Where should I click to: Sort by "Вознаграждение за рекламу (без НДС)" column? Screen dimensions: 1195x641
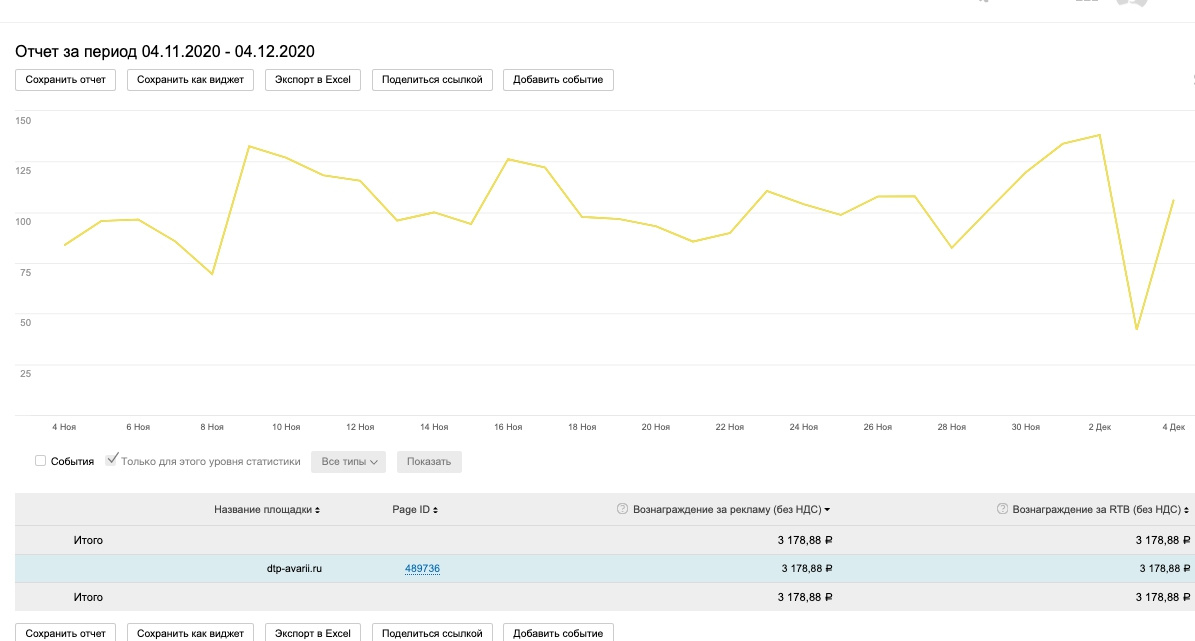pos(726,510)
